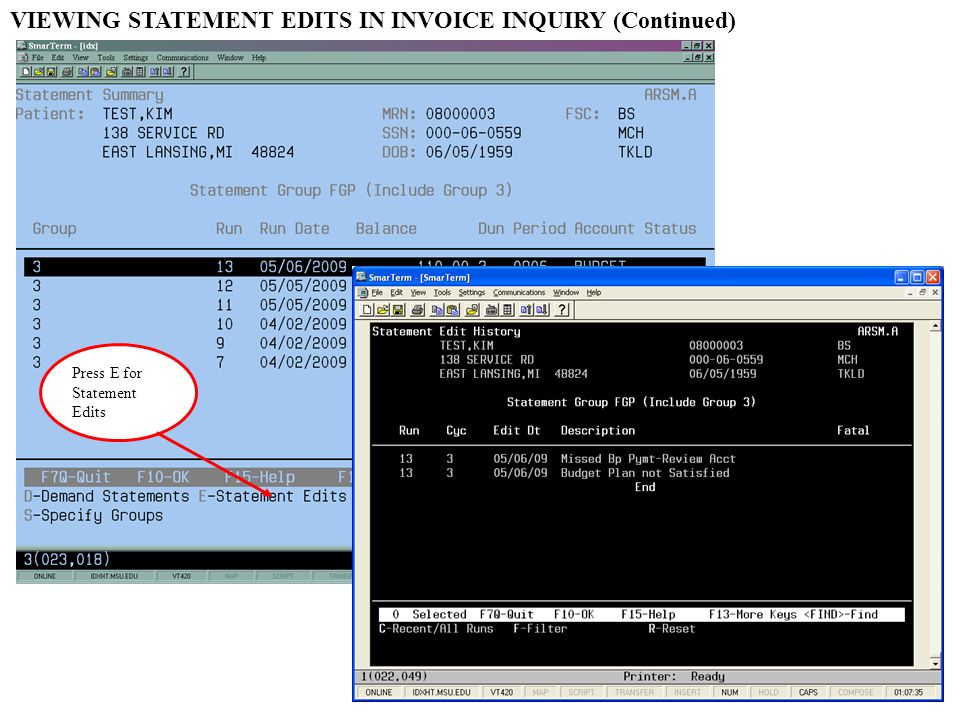The image size is (960, 720).
Task: Click Open folder icon in back idx window toolbar
Action: [38, 72]
